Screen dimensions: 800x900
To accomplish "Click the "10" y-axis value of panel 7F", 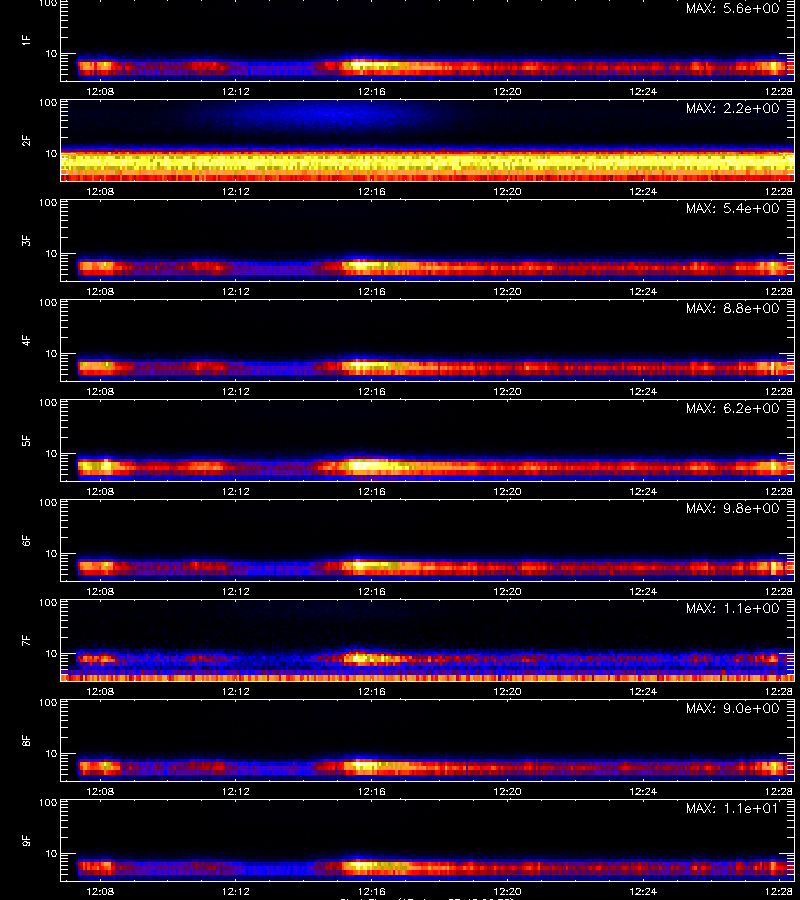I will click(x=51, y=654).
